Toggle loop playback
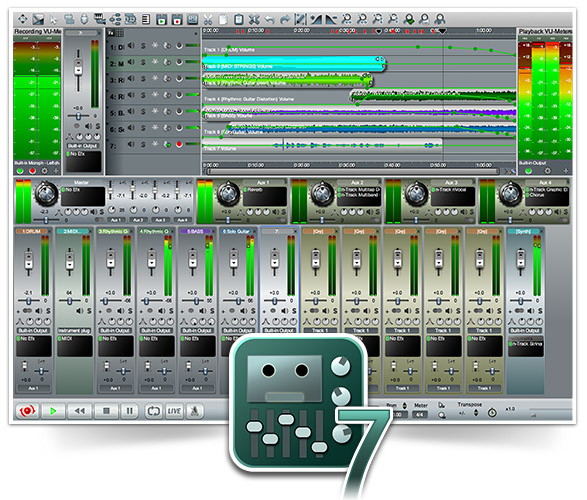Viewport: 587px width, 500px height. 153,411
